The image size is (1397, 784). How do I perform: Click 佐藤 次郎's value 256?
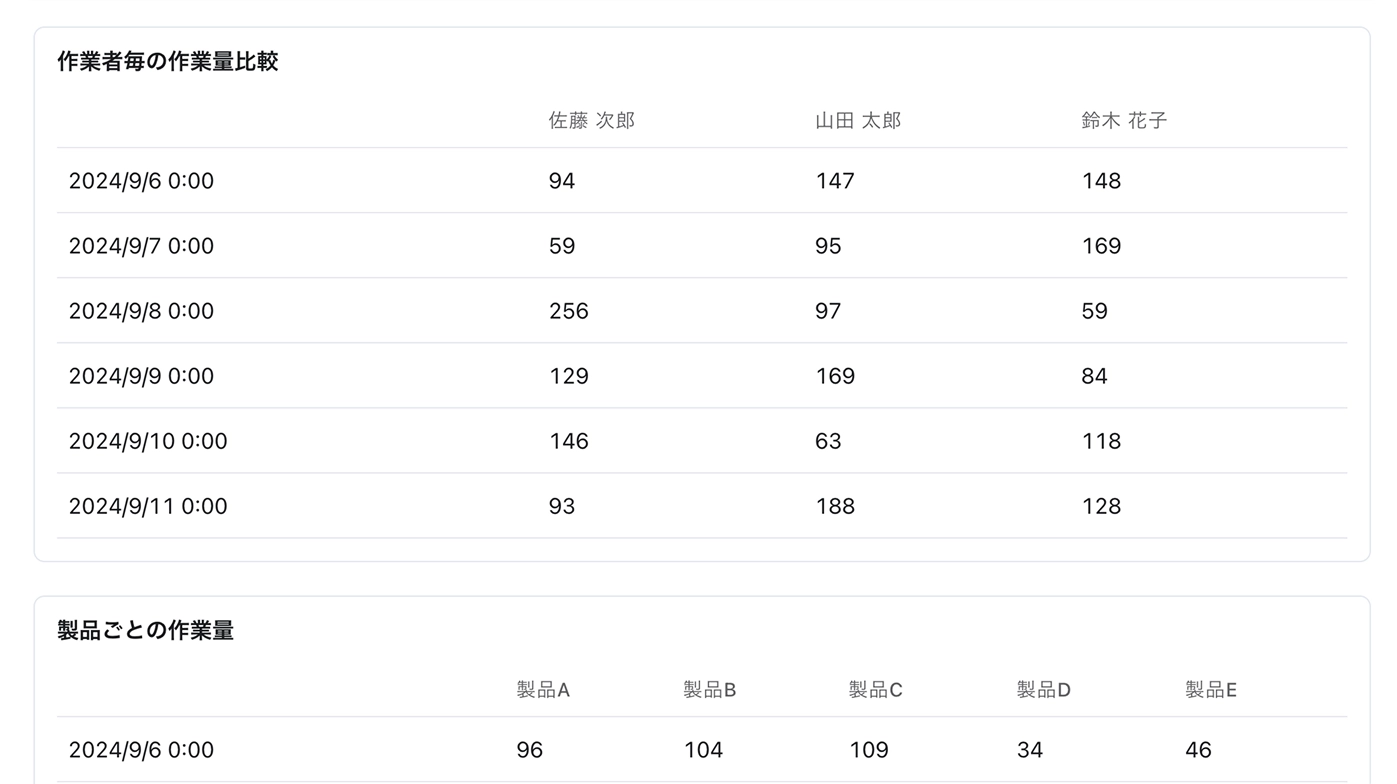(569, 311)
